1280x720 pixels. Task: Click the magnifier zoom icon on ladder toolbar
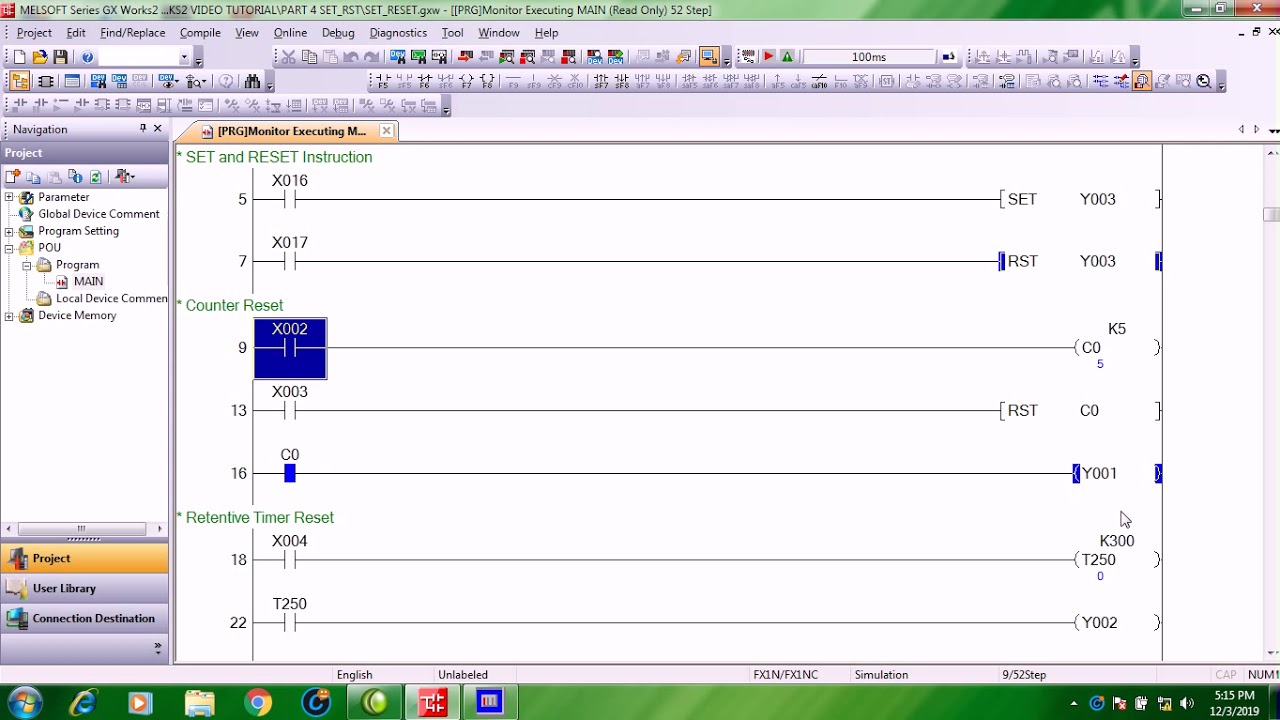(1204, 81)
